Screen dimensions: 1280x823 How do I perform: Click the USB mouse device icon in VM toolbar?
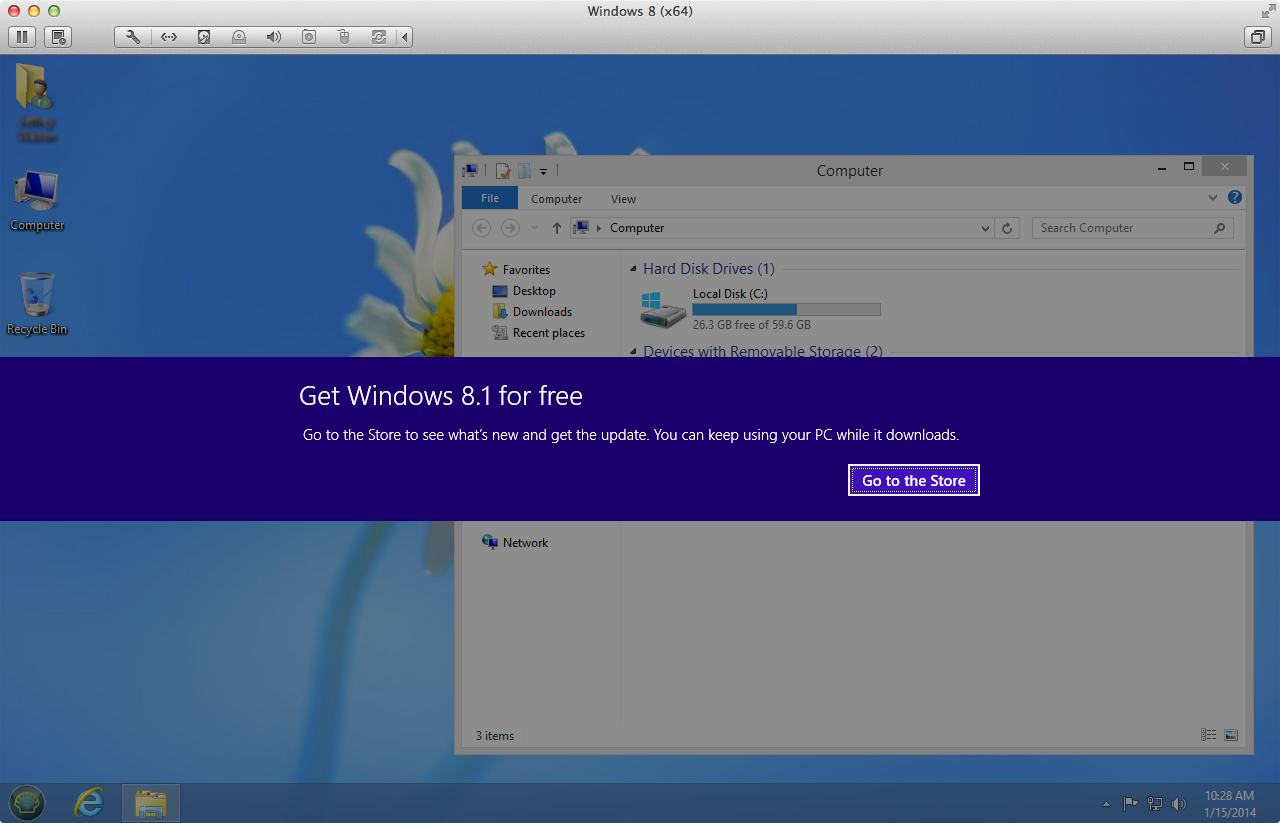(x=344, y=37)
